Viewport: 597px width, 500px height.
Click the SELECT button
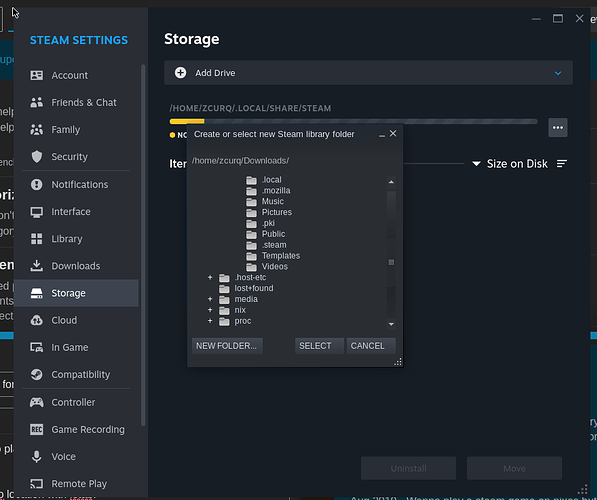tap(319, 346)
